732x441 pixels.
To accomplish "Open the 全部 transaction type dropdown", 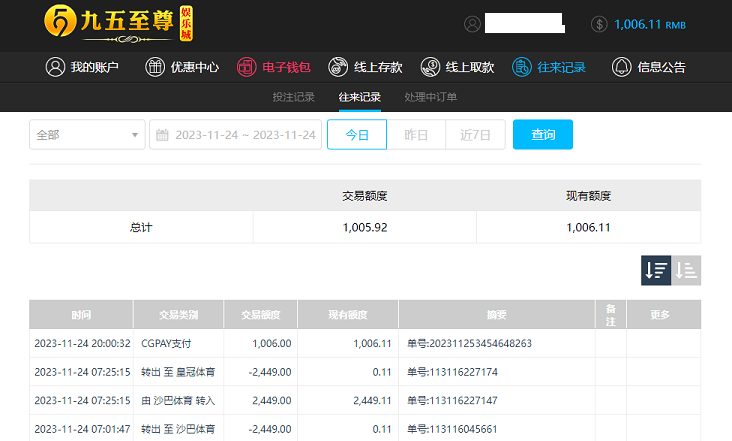I will click(87, 135).
